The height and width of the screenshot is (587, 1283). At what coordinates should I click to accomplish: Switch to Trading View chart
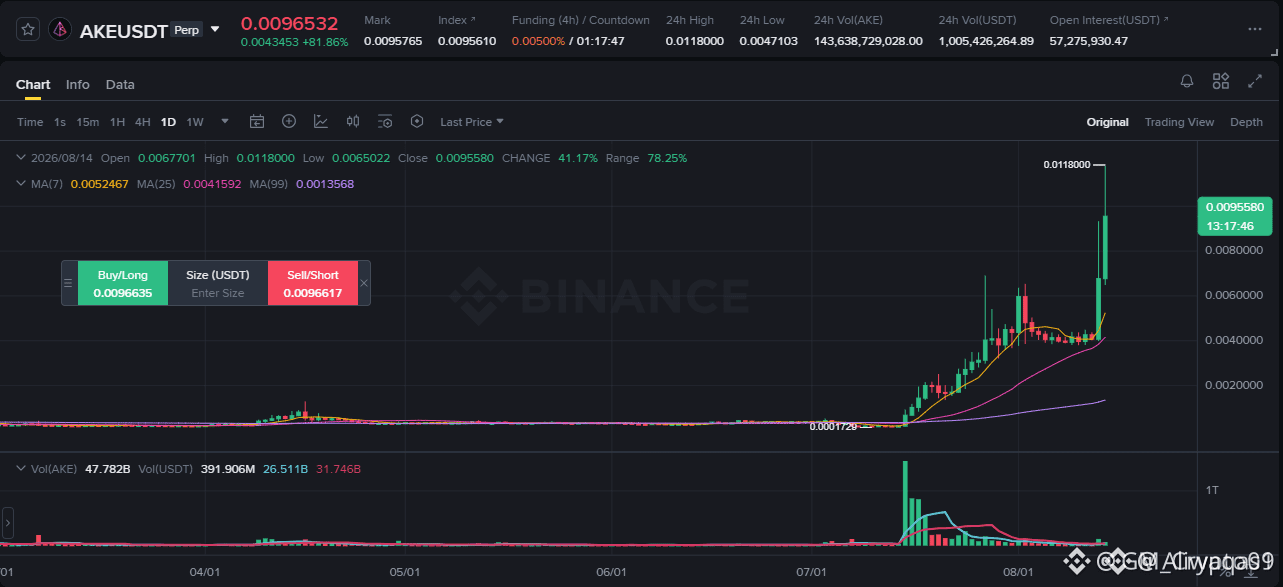[1179, 122]
